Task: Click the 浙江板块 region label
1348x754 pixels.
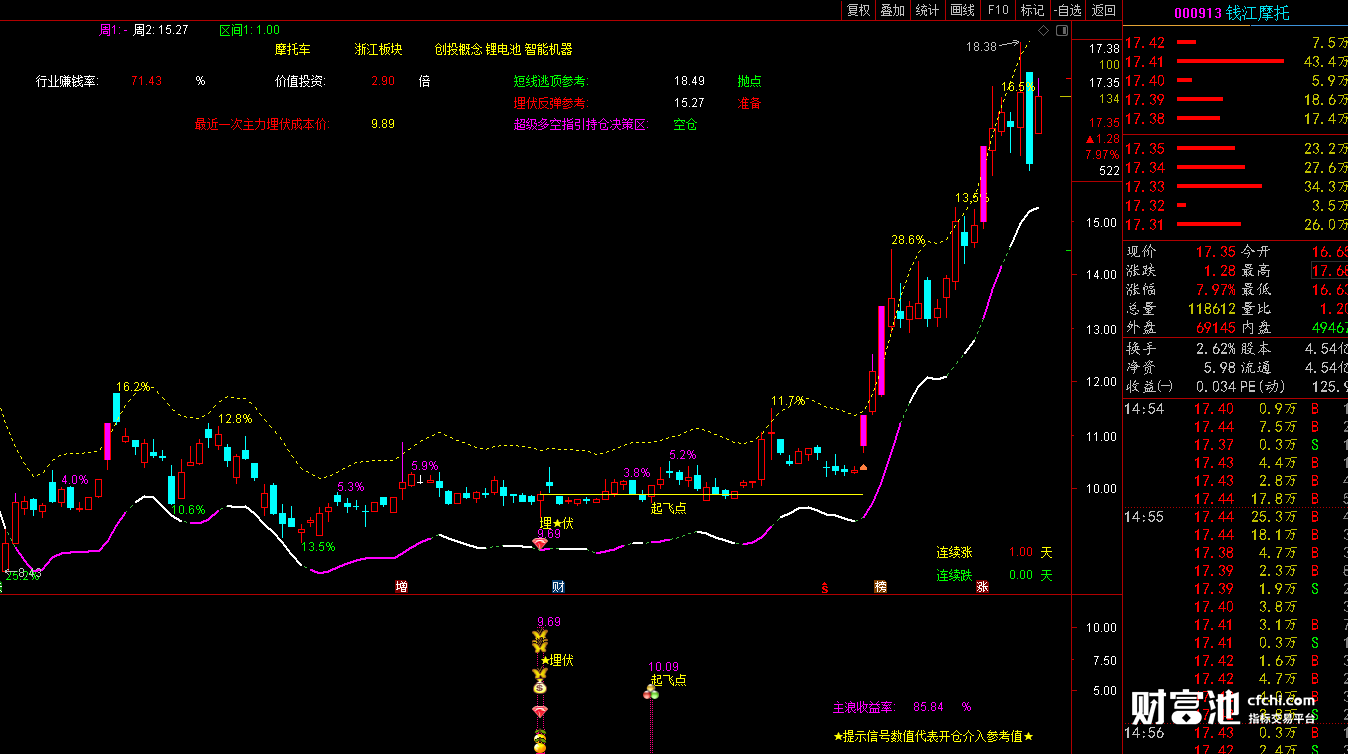Action: click(379, 49)
